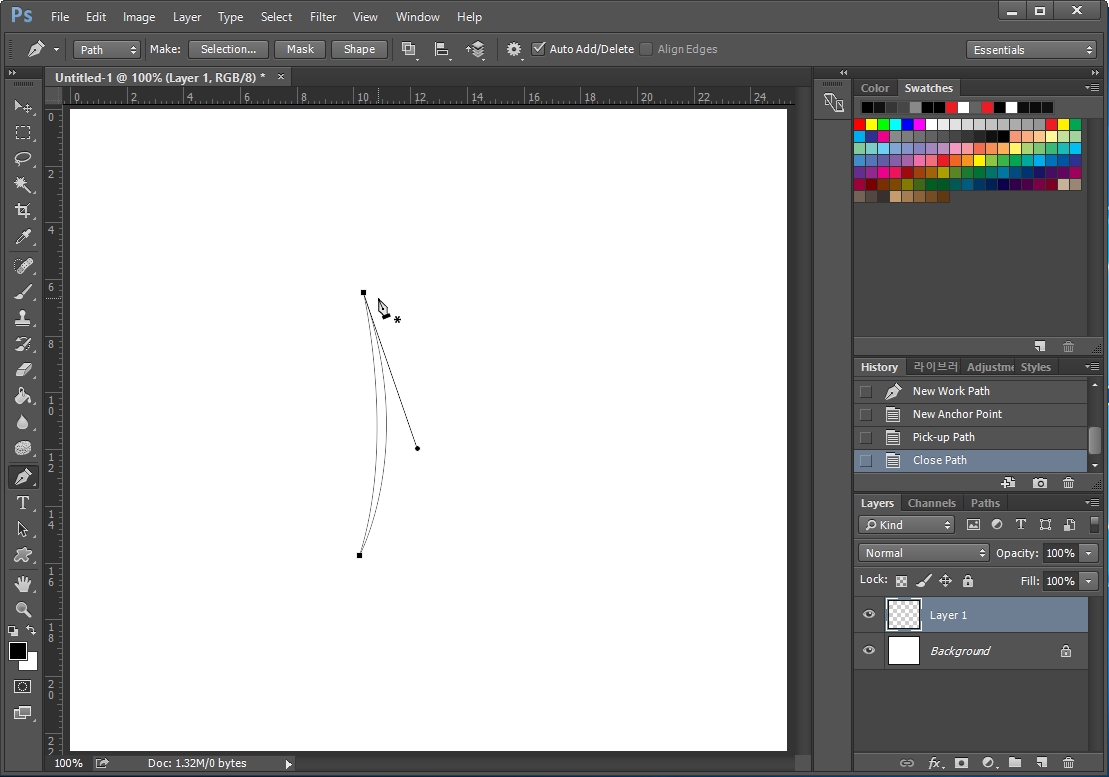Open tool preset picker arrow
The width and height of the screenshot is (1109, 777).
[x=57, y=49]
